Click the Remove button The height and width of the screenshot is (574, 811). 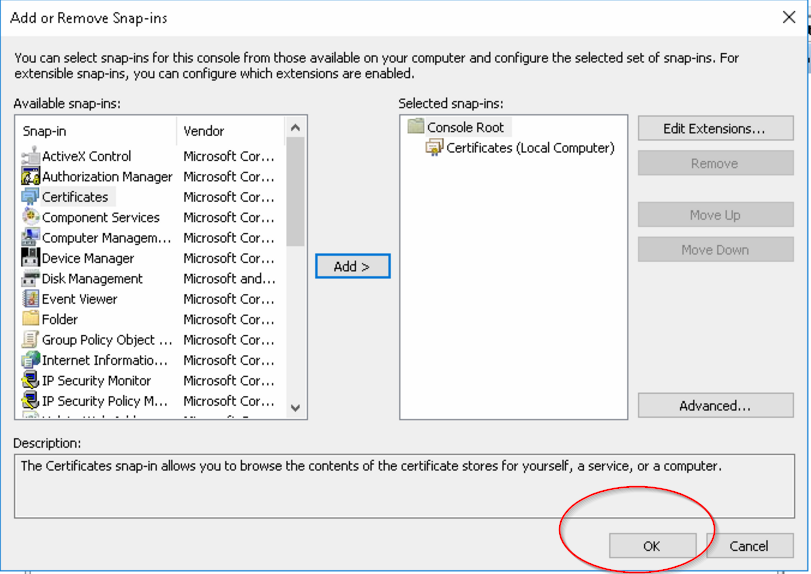pyautogui.click(x=715, y=163)
